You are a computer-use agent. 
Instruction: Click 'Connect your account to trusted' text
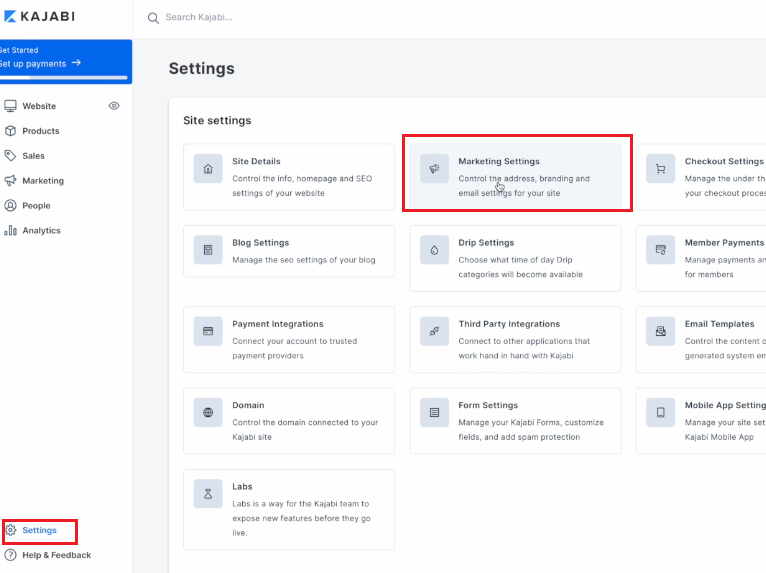click(295, 341)
